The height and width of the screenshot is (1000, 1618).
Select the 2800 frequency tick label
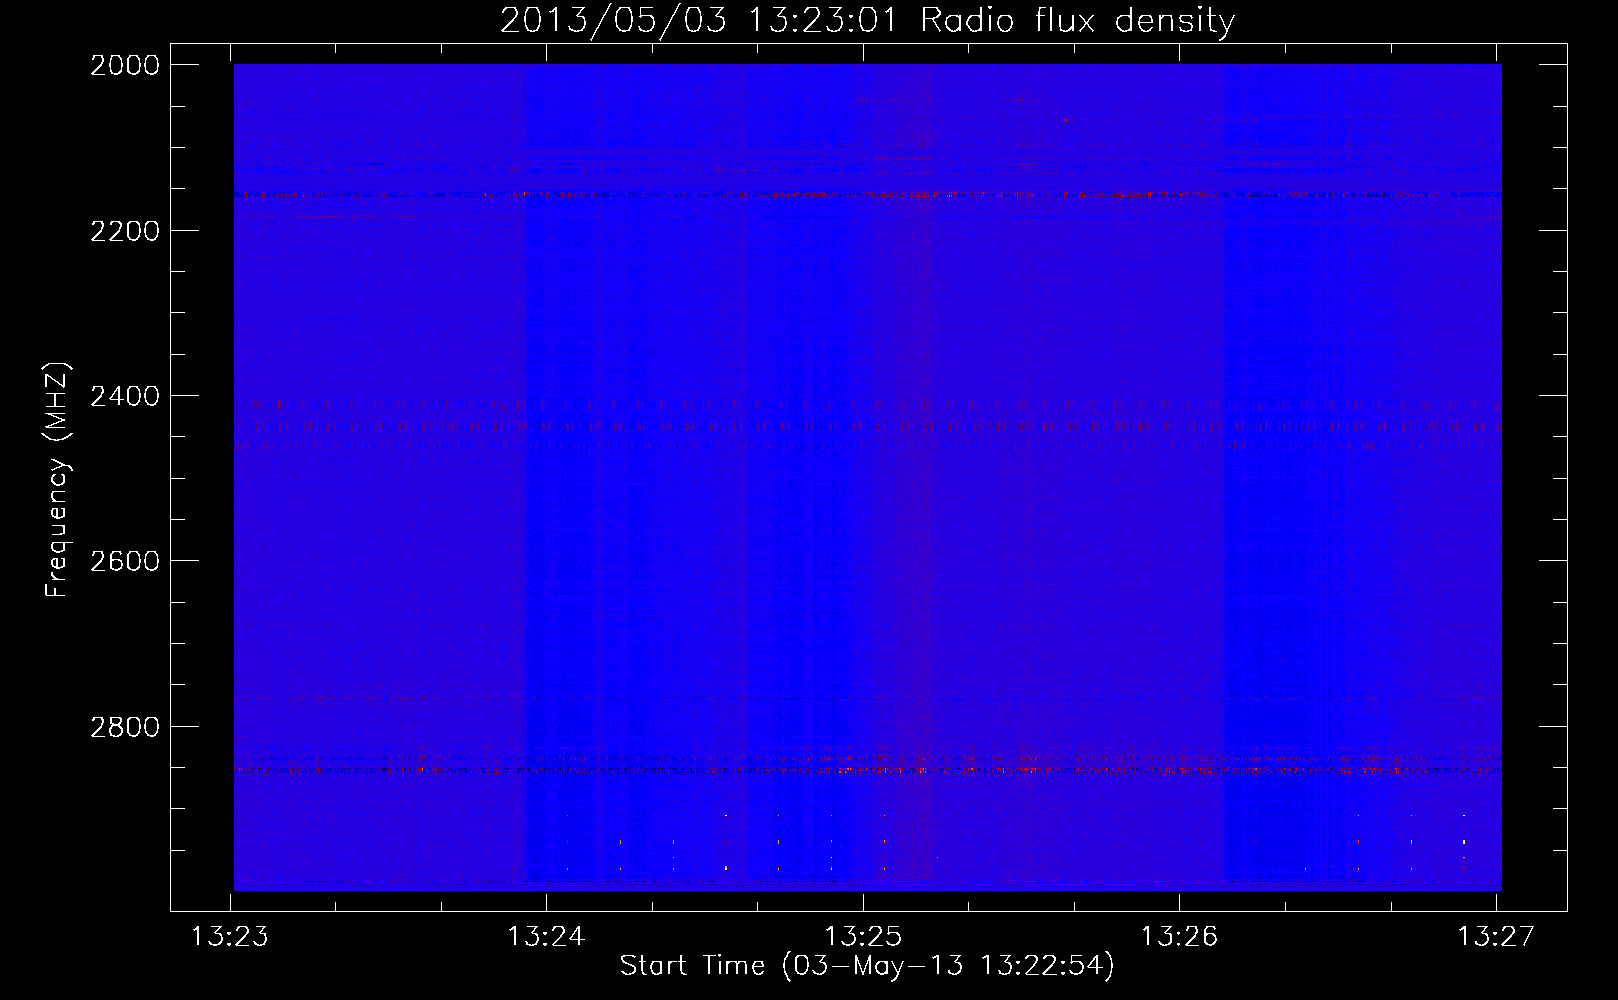[x=125, y=726]
